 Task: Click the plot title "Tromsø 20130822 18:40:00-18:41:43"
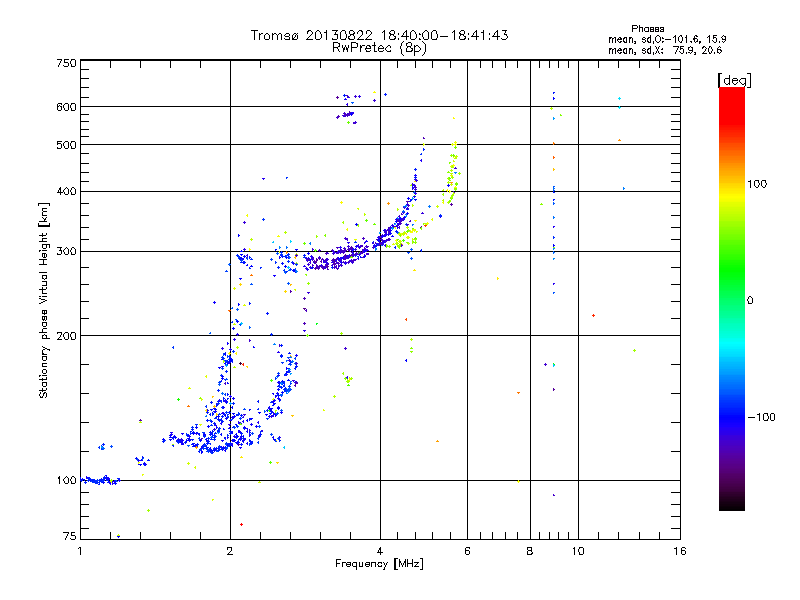pos(379,35)
